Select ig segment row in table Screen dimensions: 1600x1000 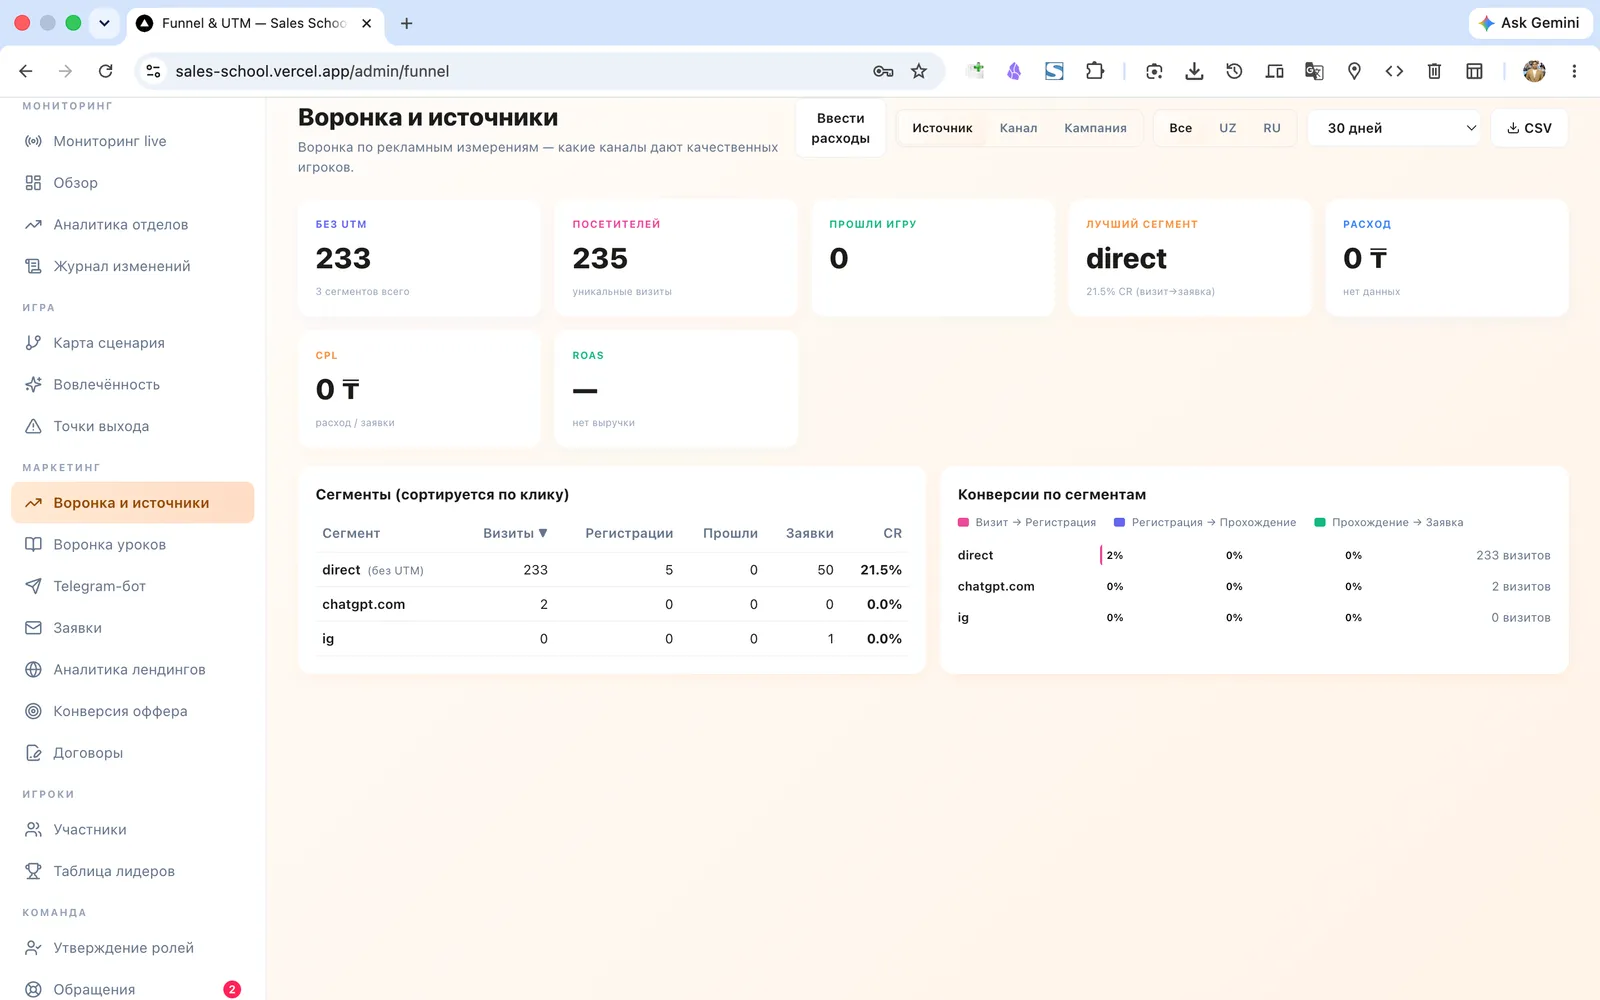[x=612, y=639]
